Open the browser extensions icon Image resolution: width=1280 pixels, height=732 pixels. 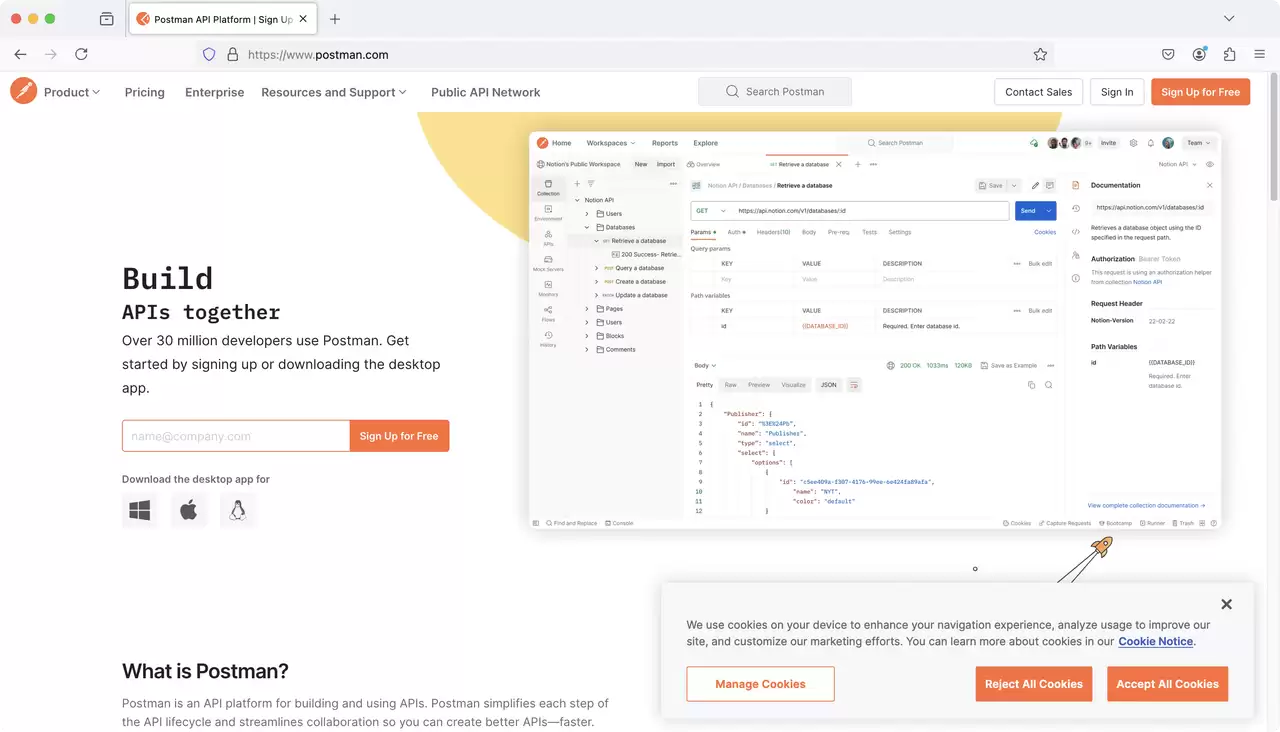point(1229,55)
